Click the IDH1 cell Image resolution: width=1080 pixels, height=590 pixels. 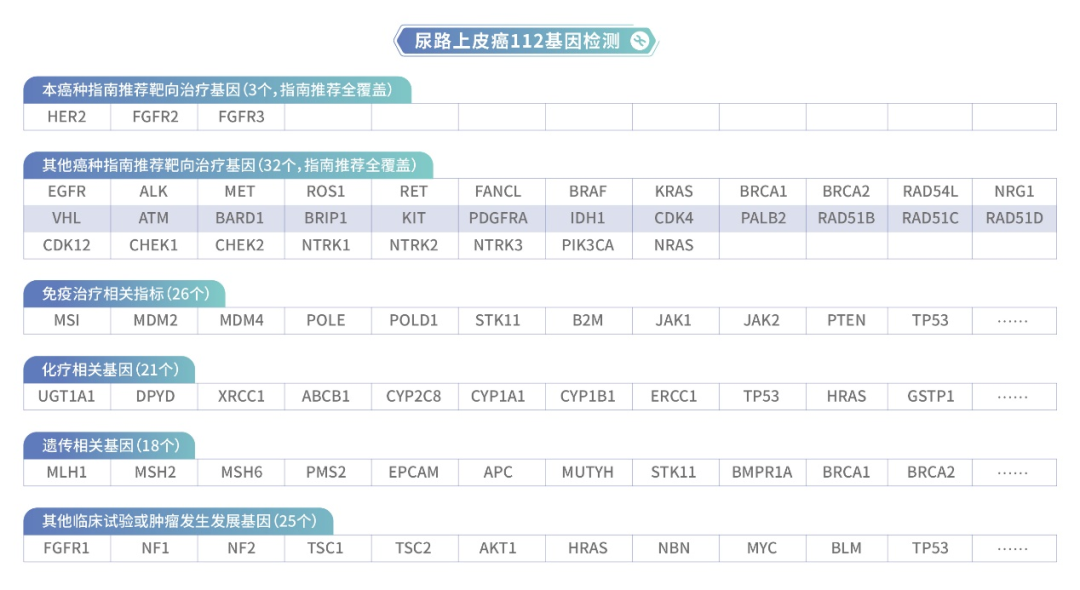589,218
